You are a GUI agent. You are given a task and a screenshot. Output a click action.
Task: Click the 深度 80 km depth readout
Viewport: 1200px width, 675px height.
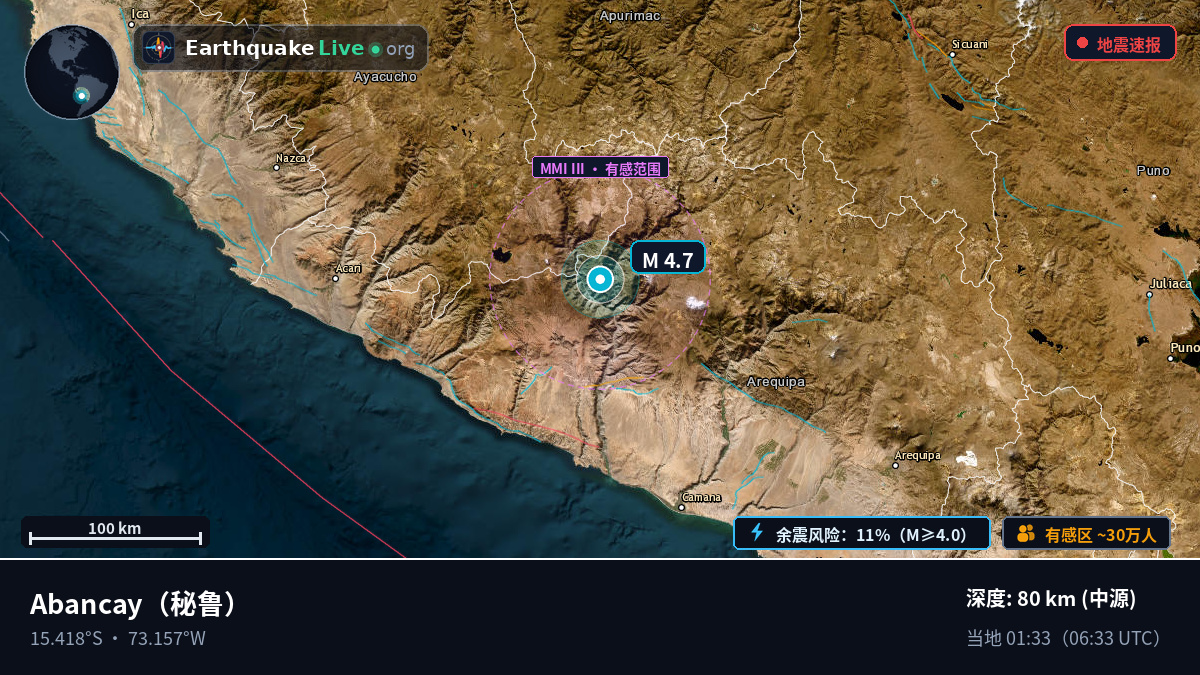1051,599
